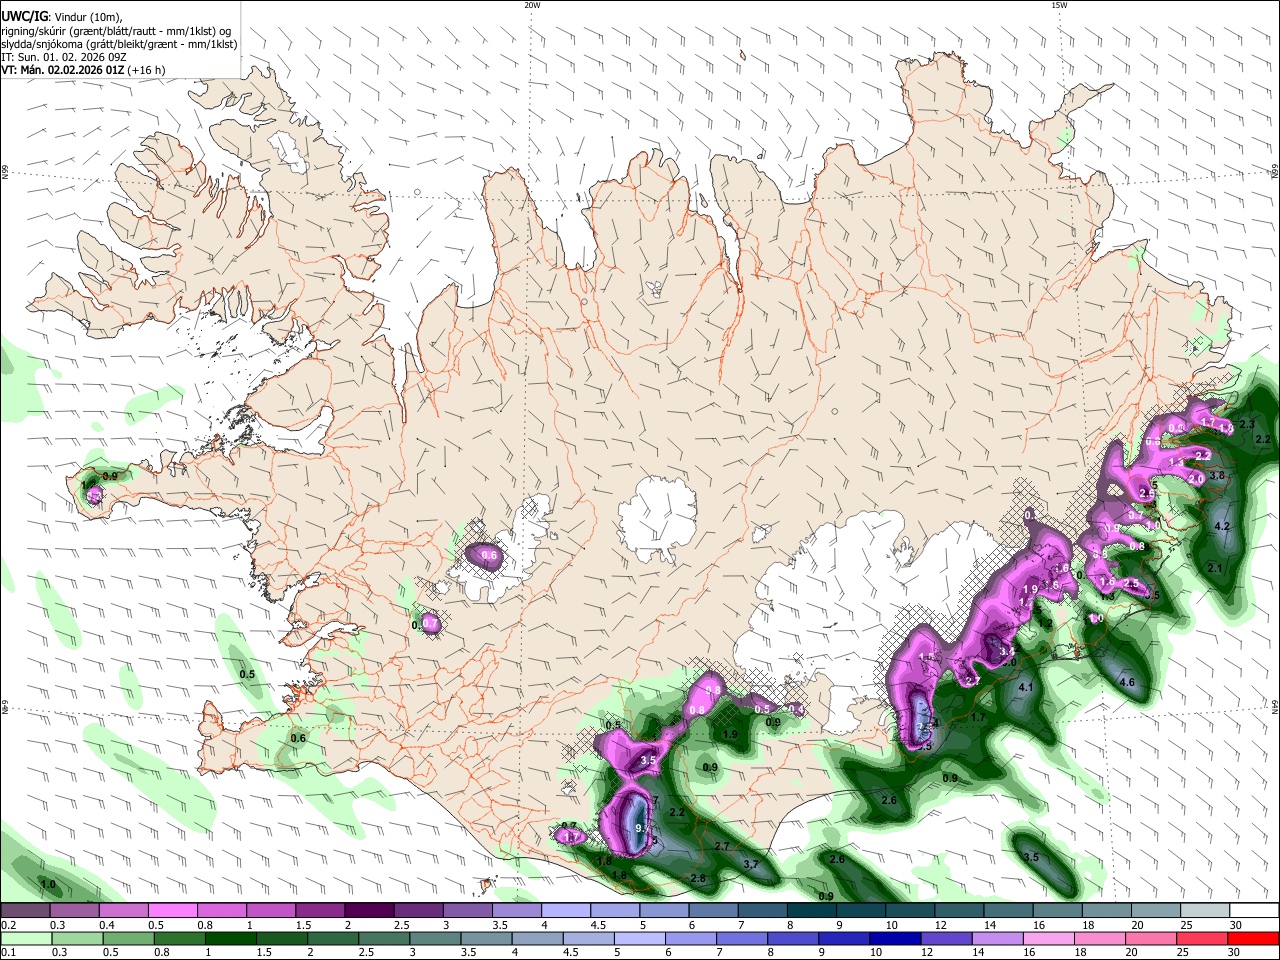The image size is (1280, 960).
Task: Select the 'IT: Sun. 01. 02. 2026 09Z' line
Action: pos(63,57)
